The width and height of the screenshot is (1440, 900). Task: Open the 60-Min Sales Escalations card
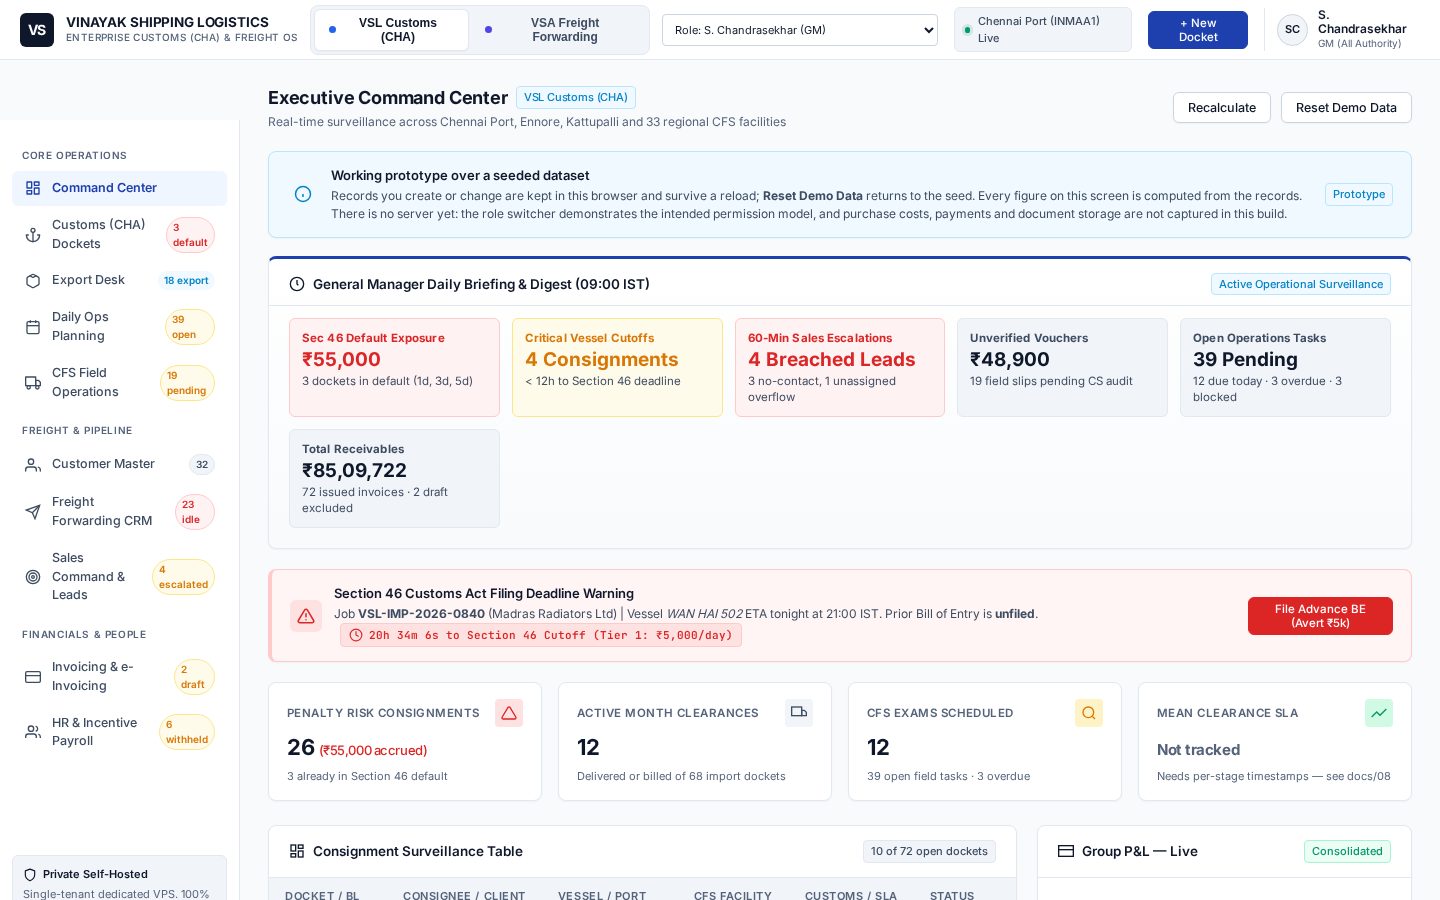point(840,367)
